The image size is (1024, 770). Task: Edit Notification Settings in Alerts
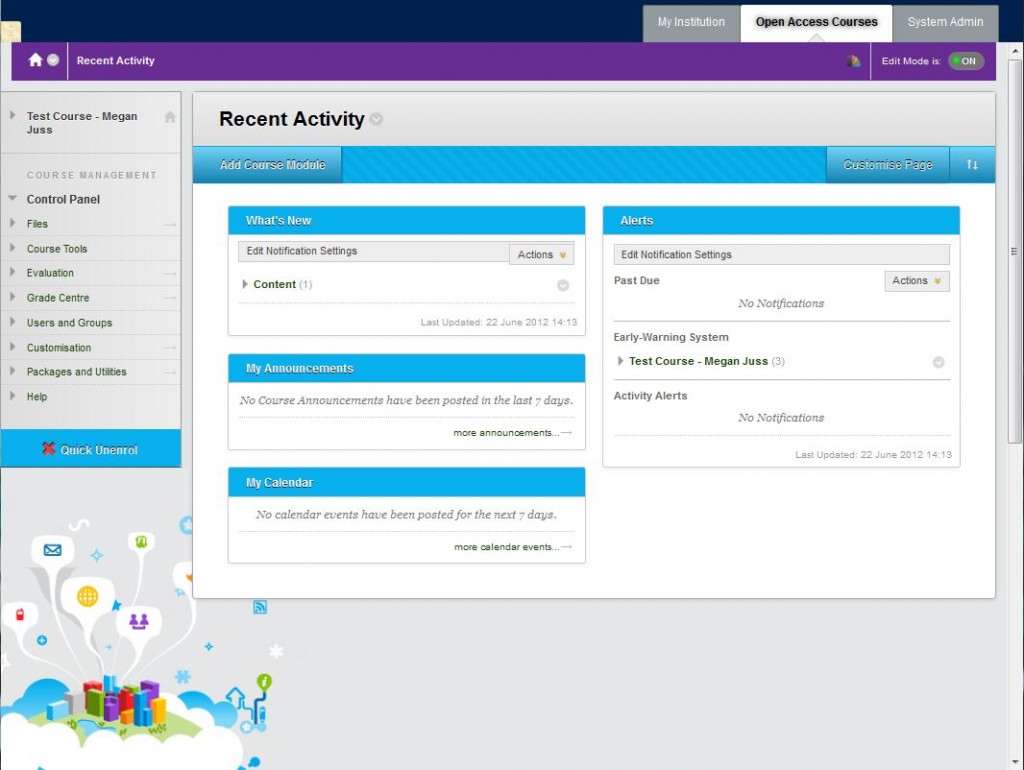coord(676,255)
